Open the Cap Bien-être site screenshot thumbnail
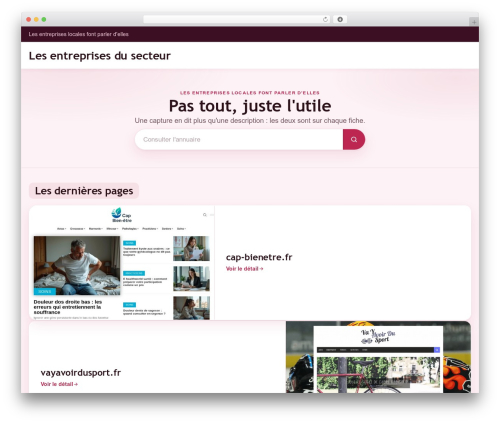The width and height of the screenshot is (500, 423). tap(122, 263)
